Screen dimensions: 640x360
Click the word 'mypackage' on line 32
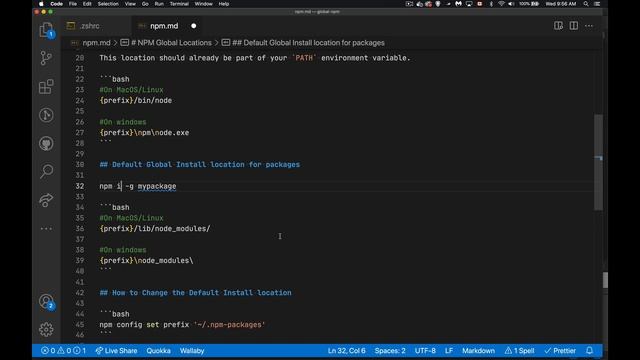pyautogui.click(x=157, y=186)
